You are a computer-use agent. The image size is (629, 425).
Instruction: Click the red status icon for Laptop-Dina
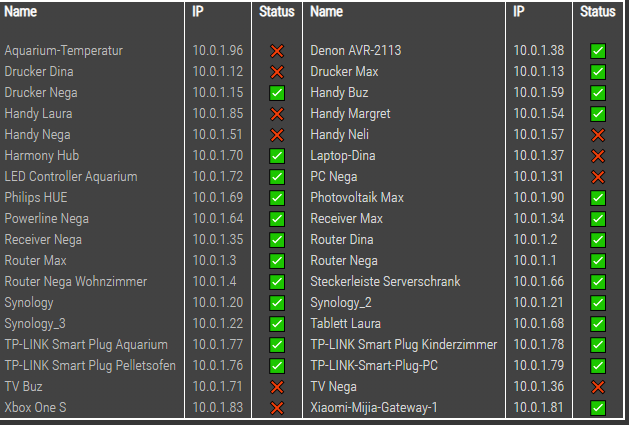598,156
